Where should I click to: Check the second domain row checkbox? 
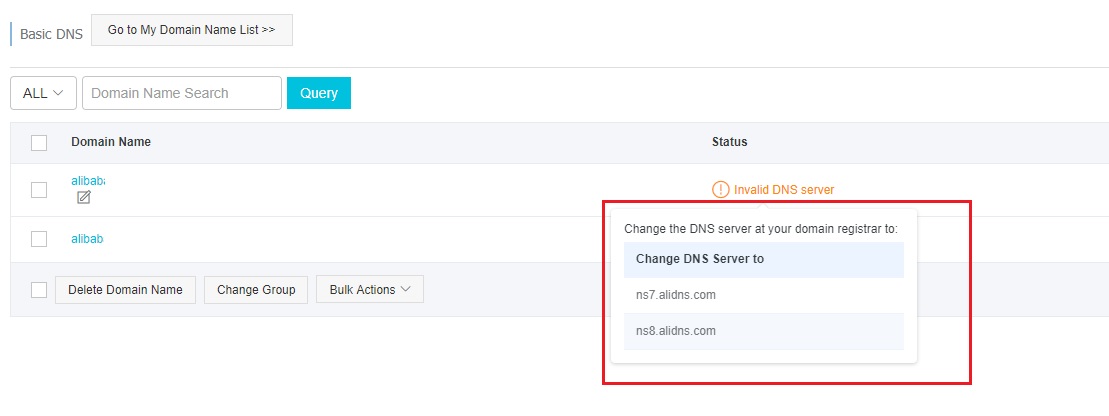[39, 239]
